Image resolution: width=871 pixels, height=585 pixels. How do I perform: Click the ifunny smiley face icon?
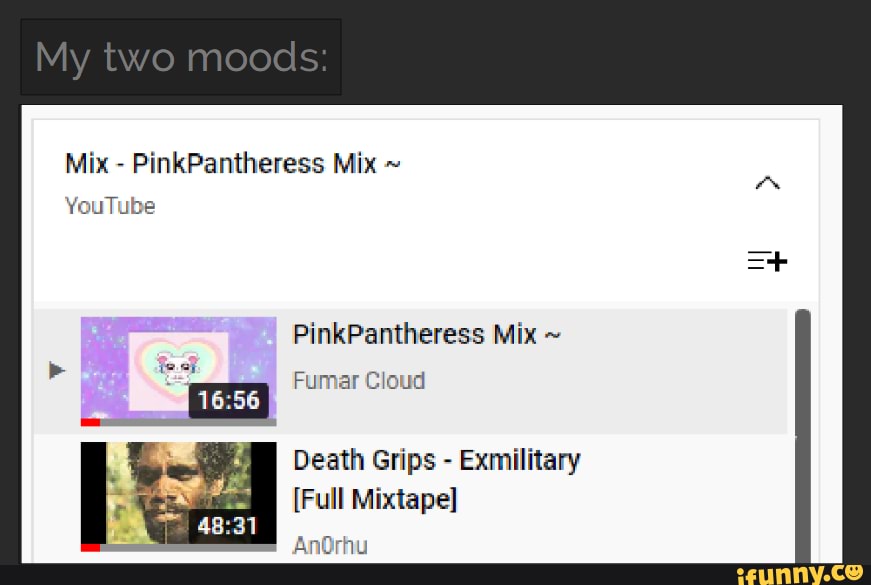pyautogui.click(x=853, y=572)
